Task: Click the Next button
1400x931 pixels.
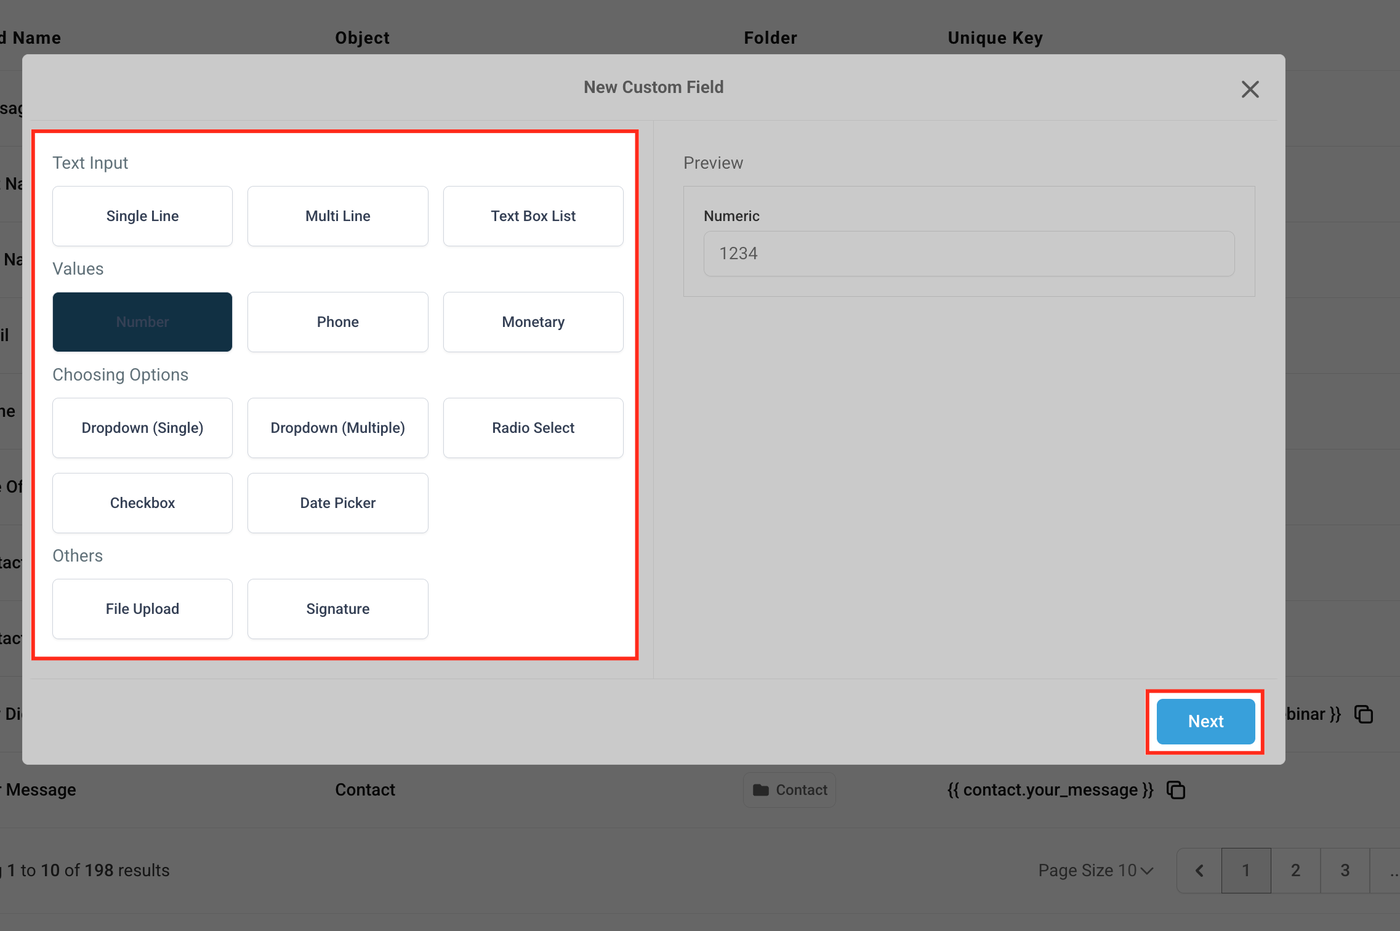Action: point(1205,721)
